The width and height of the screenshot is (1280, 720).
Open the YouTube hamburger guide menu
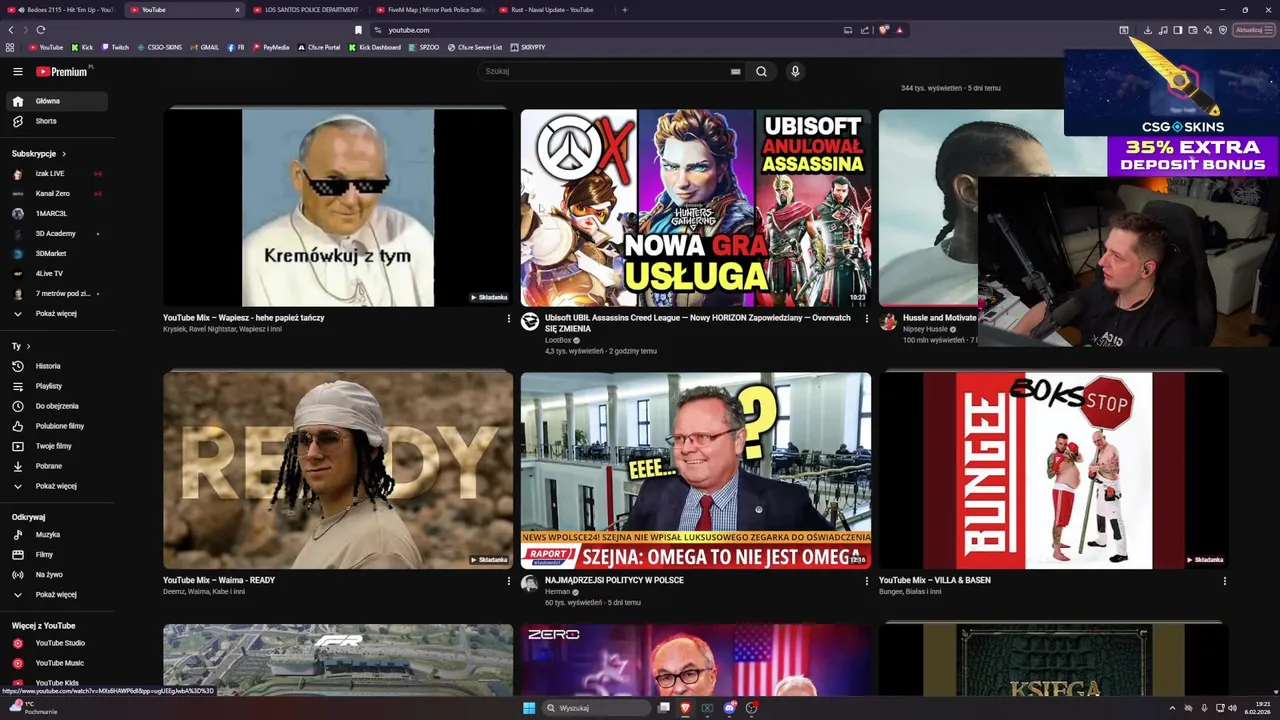click(x=17, y=71)
